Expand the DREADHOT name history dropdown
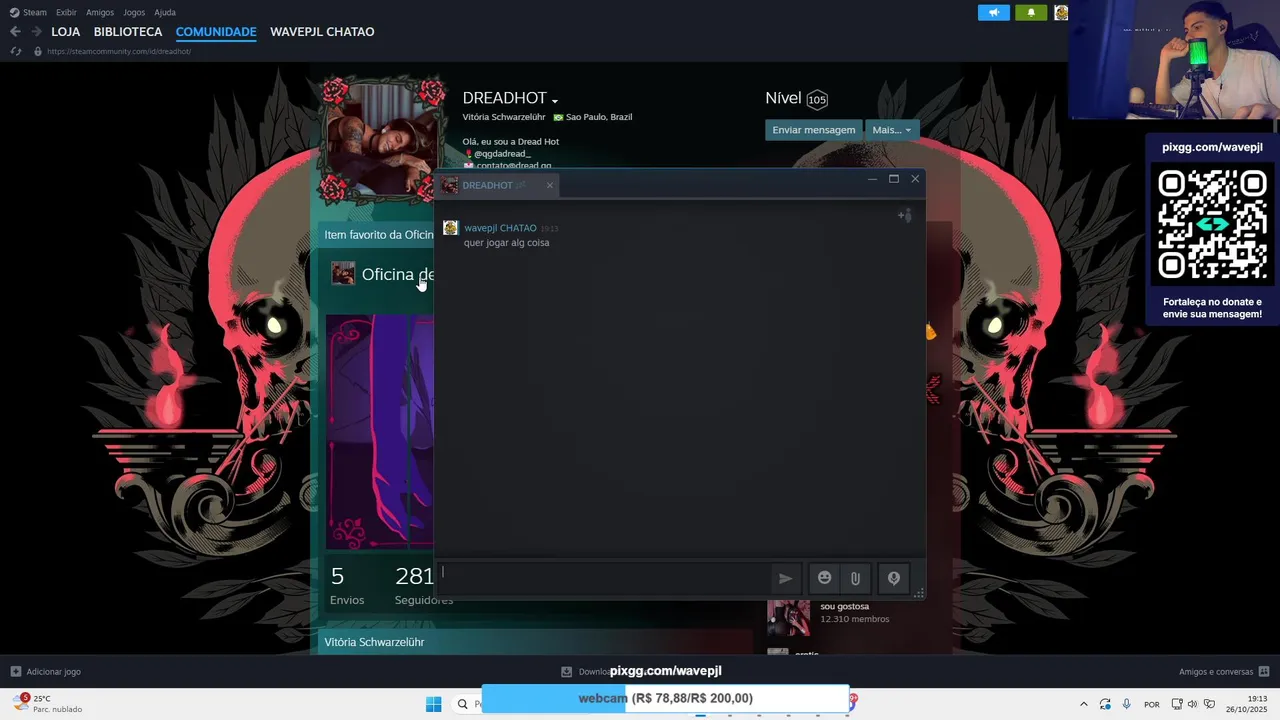Image resolution: width=1280 pixels, height=720 pixels. point(555,100)
